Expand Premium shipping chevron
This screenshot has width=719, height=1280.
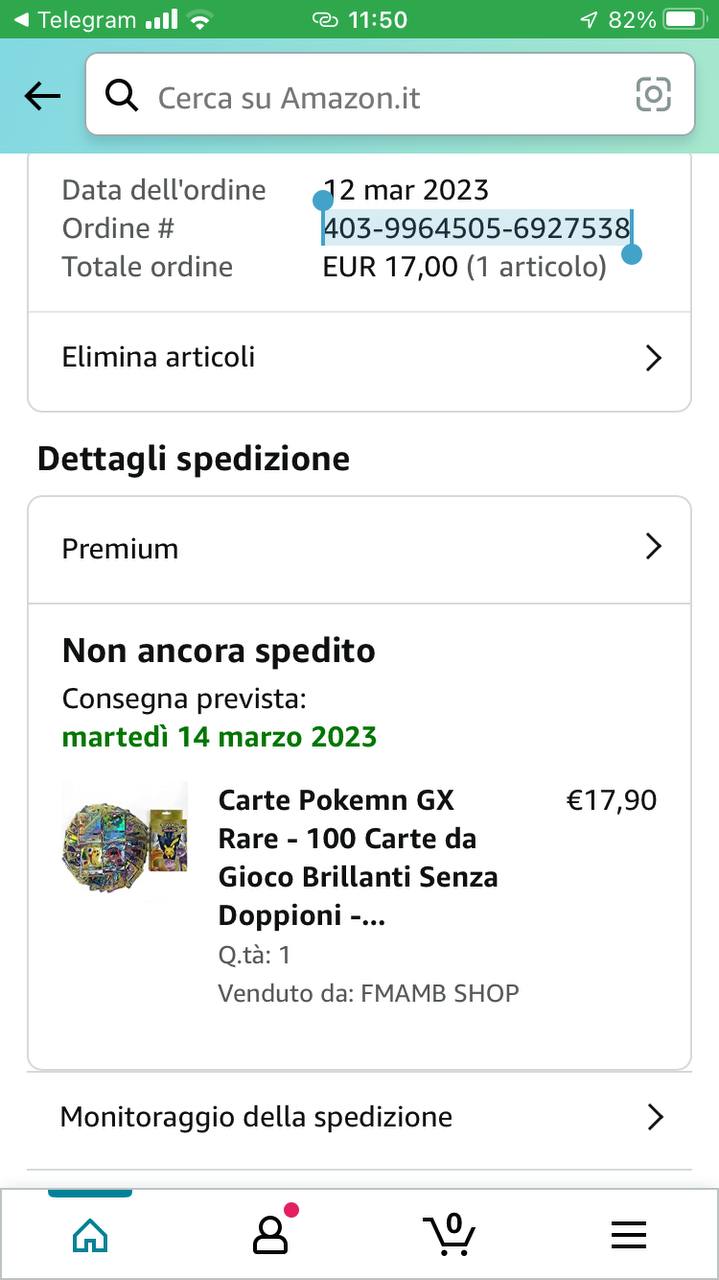[653, 546]
